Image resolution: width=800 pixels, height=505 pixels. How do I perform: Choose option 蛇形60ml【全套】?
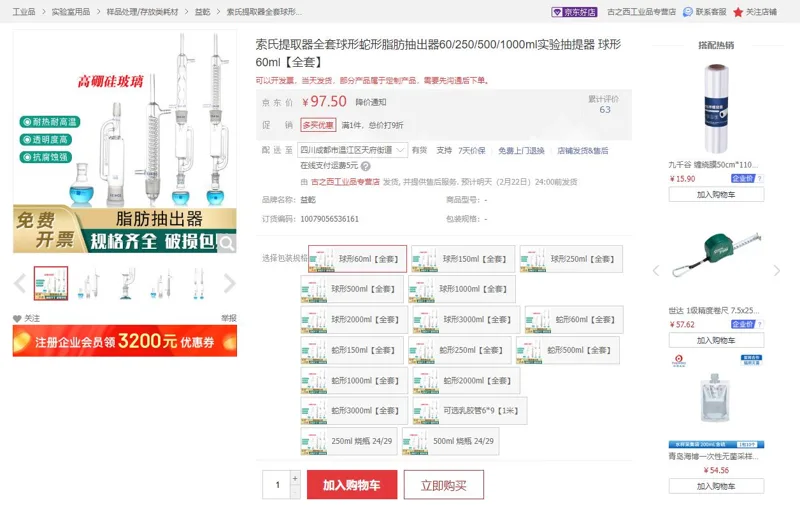(574, 319)
